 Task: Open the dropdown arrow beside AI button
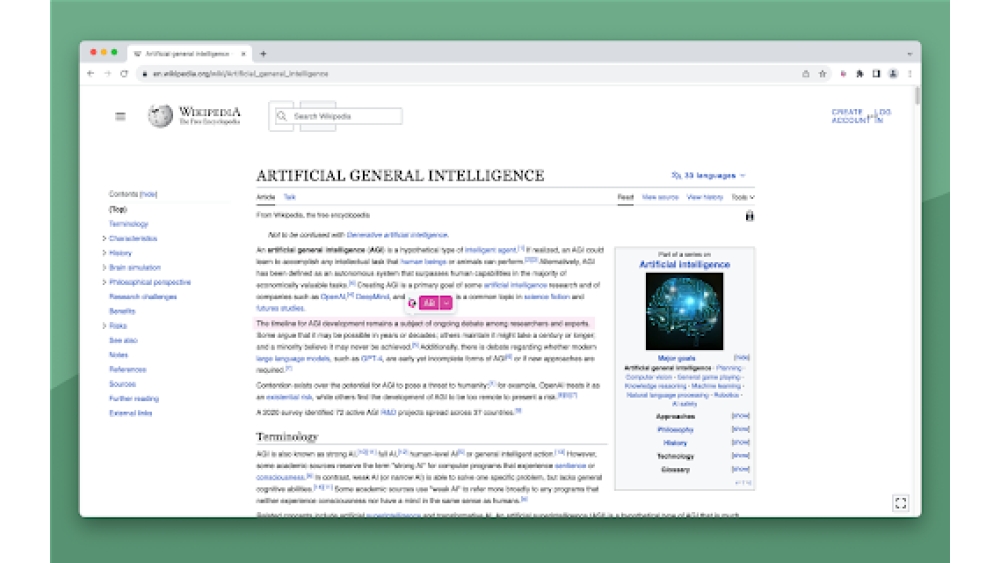pyautogui.click(x=446, y=303)
